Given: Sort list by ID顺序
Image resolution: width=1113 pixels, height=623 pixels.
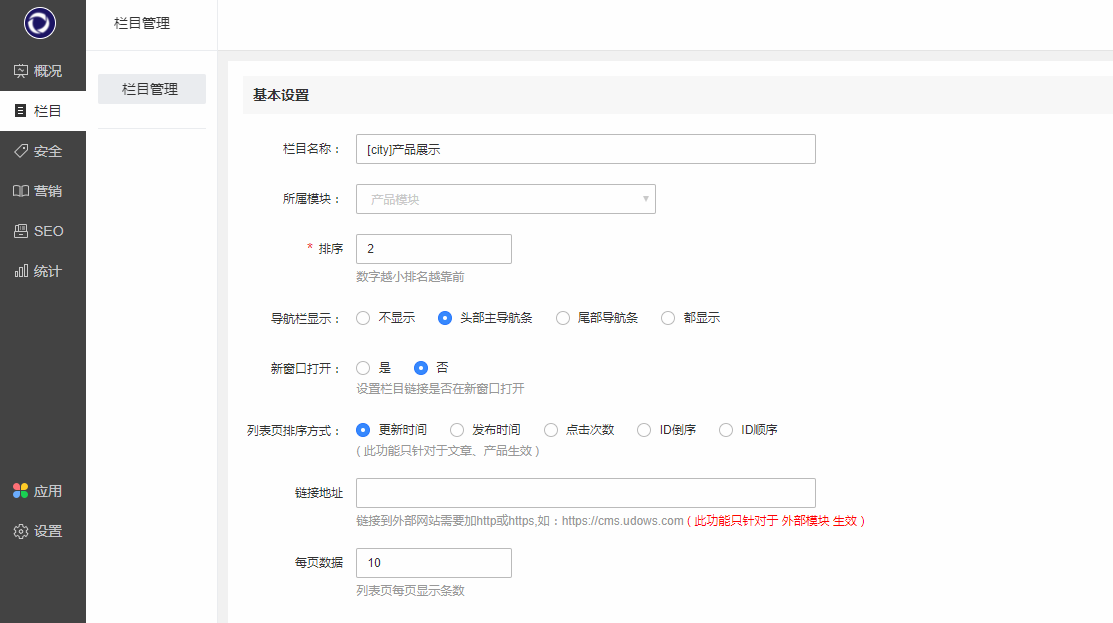Looking at the screenshot, I should tap(726, 430).
